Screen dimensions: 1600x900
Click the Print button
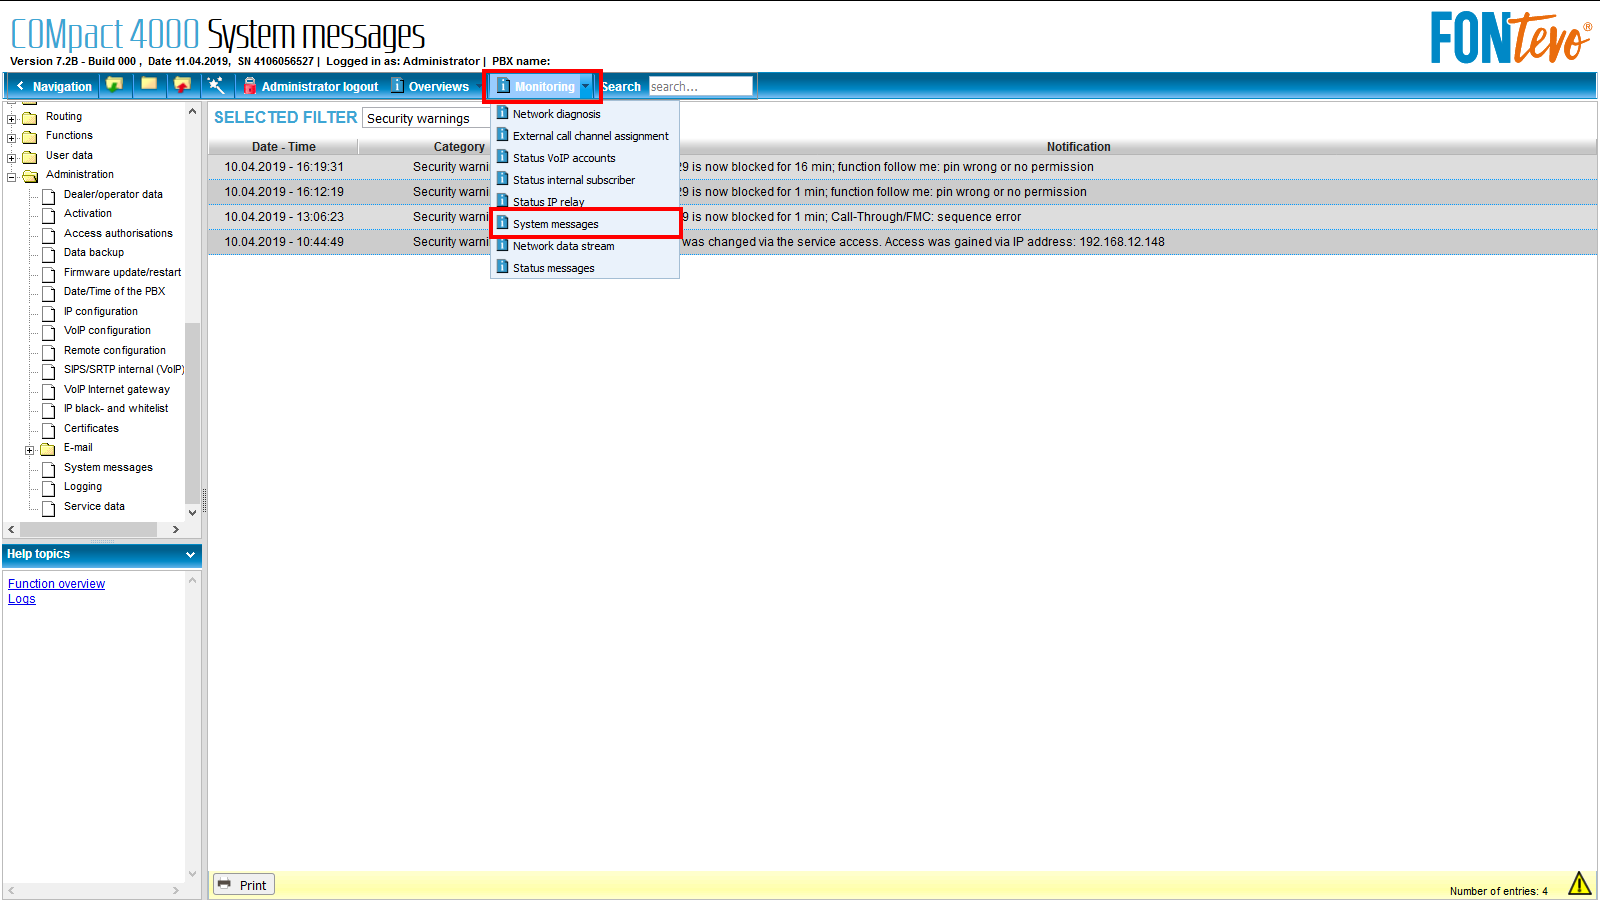point(243,885)
